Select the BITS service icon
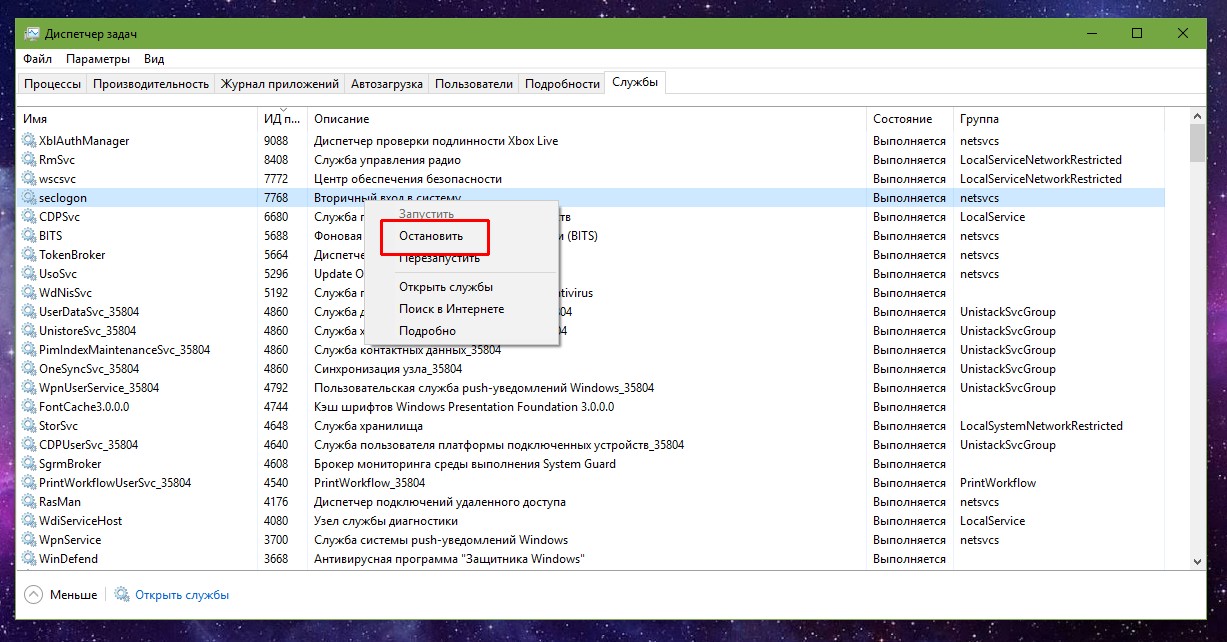1227x642 pixels. click(x=29, y=236)
